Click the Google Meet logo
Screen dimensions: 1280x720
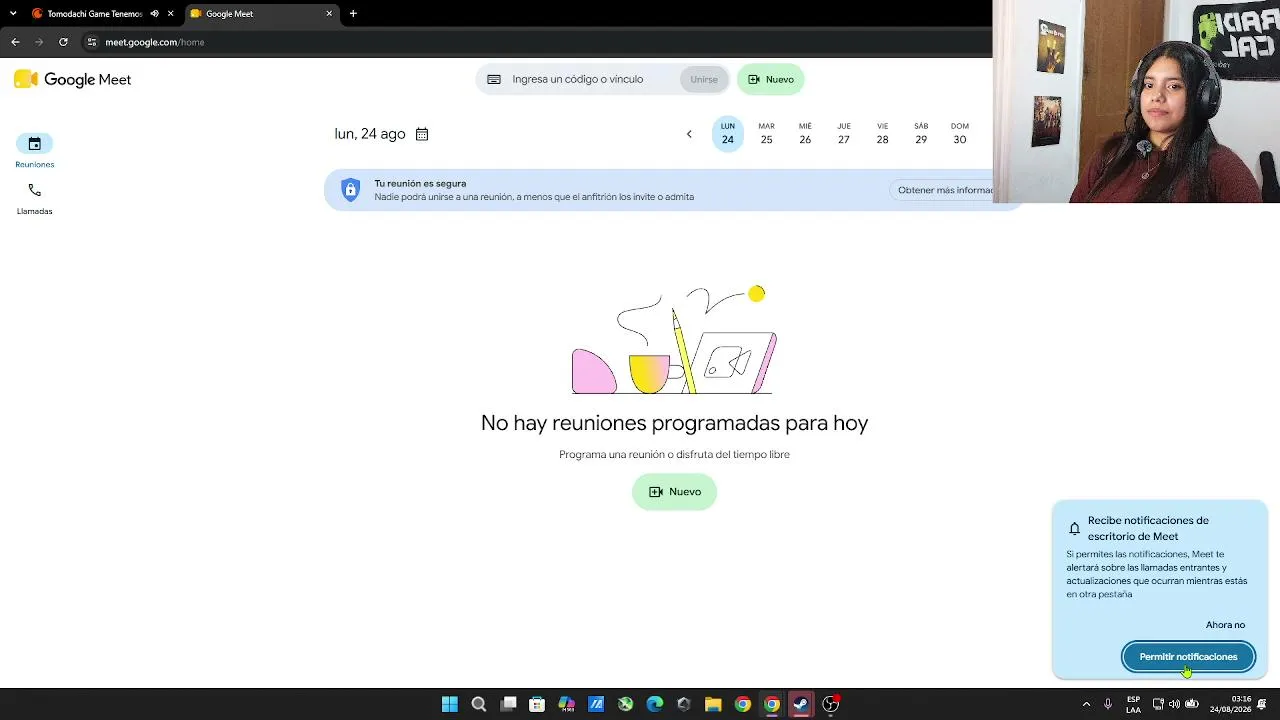(73, 80)
